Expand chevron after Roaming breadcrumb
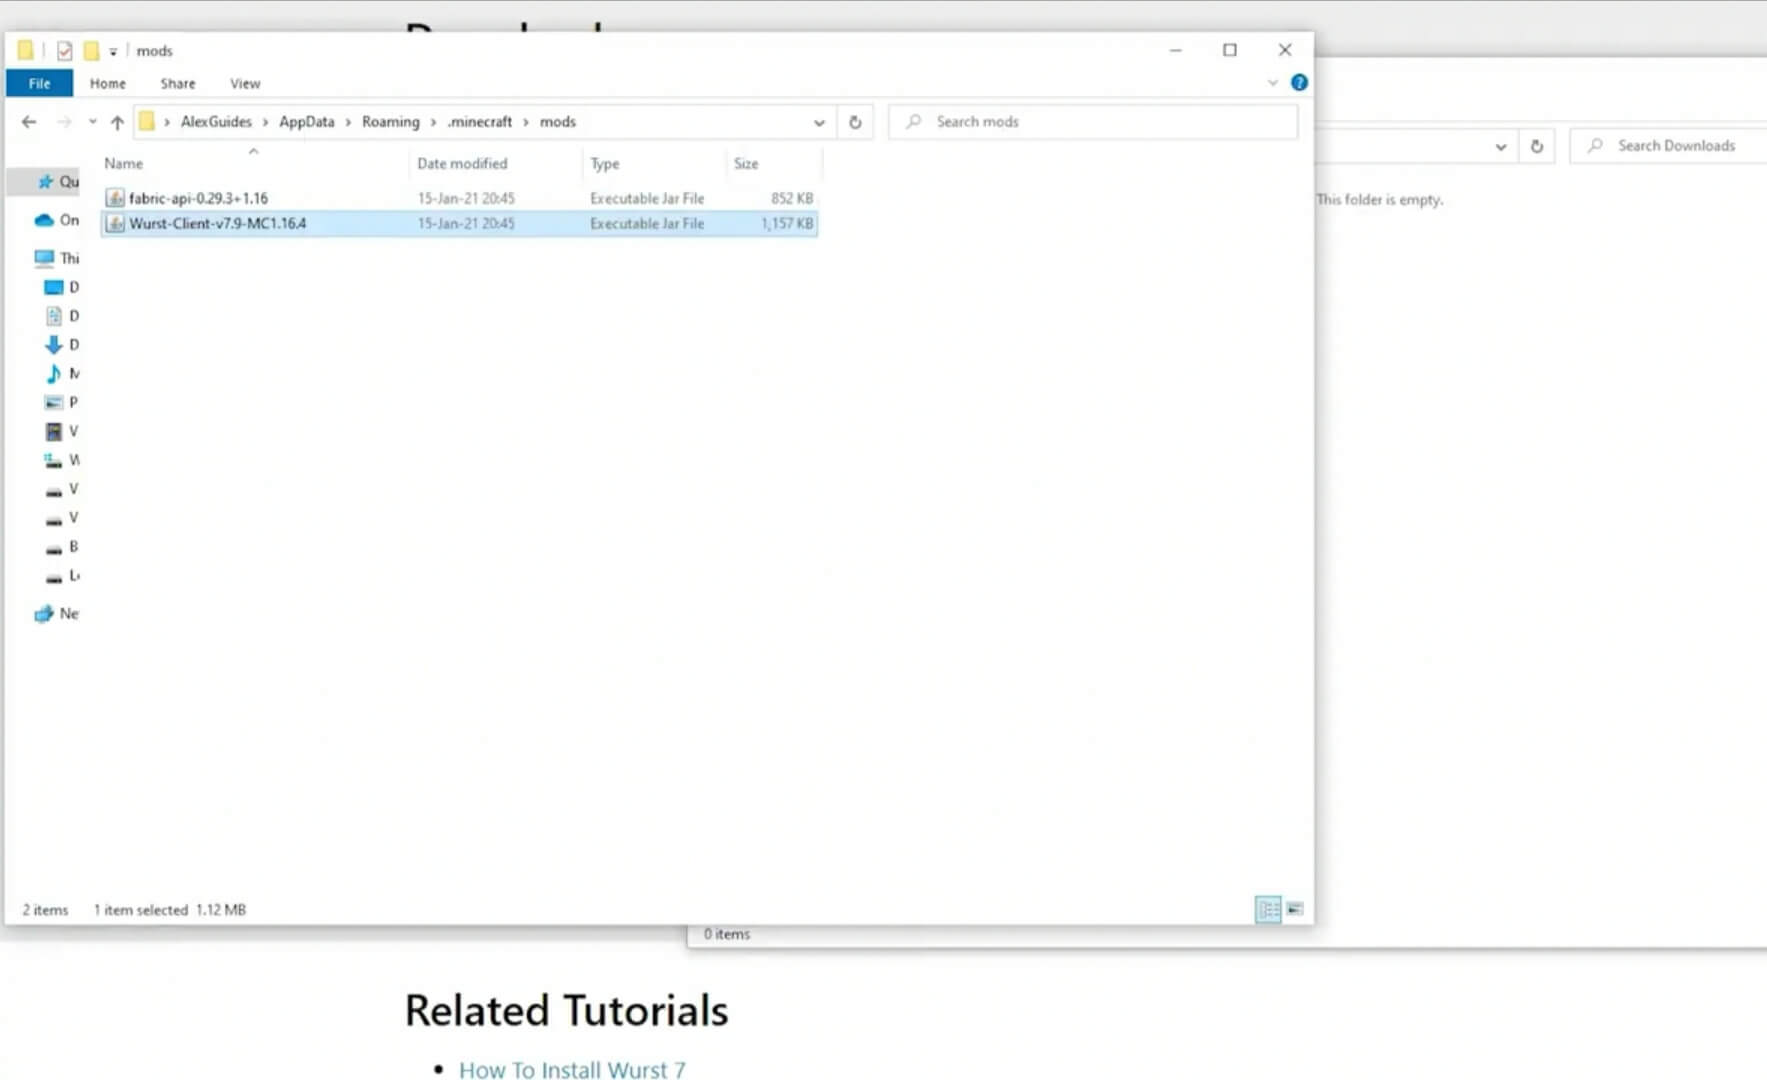 pyautogui.click(x=433, y=122)
